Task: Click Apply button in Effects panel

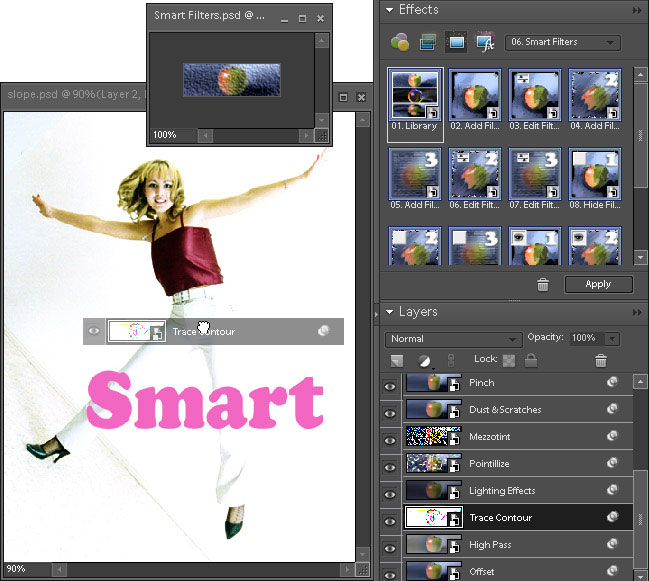Action: [x=599, y=284]
